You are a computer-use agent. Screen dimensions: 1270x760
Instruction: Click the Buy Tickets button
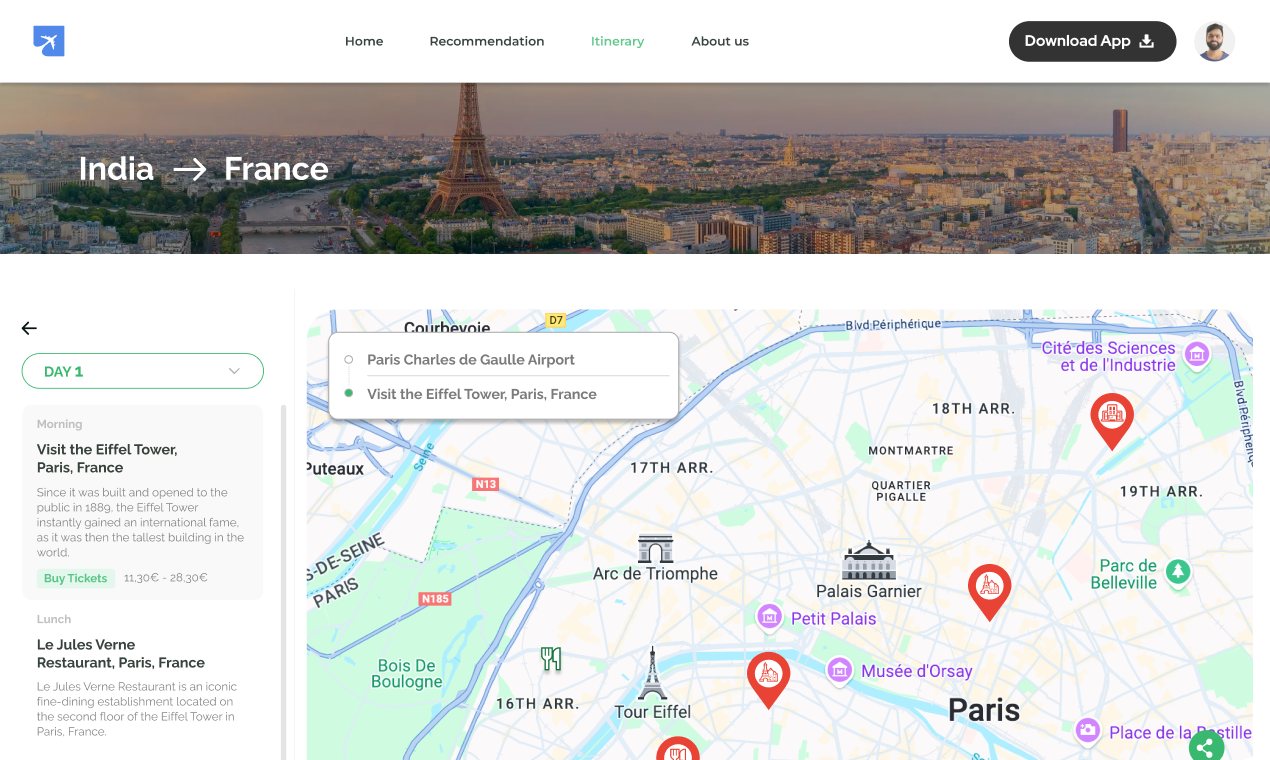[x=76, y=578]
